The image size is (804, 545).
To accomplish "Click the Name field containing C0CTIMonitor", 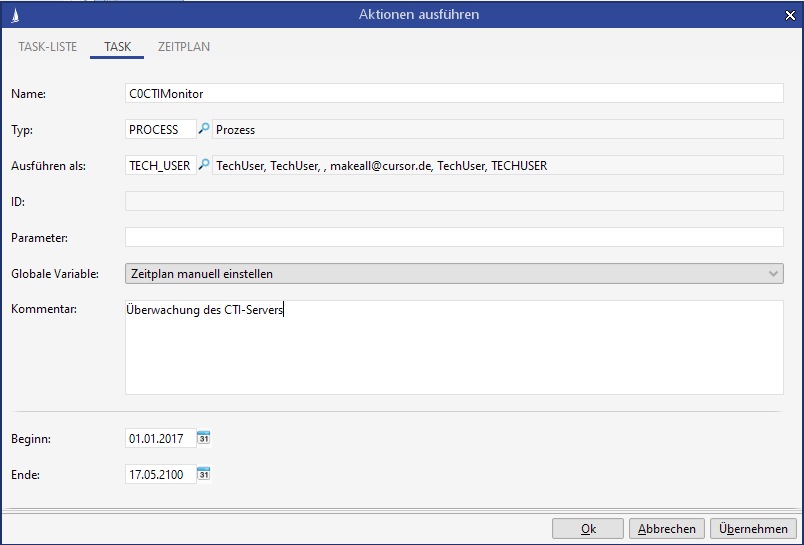I will pyautogui.click(x=453, y=93).
